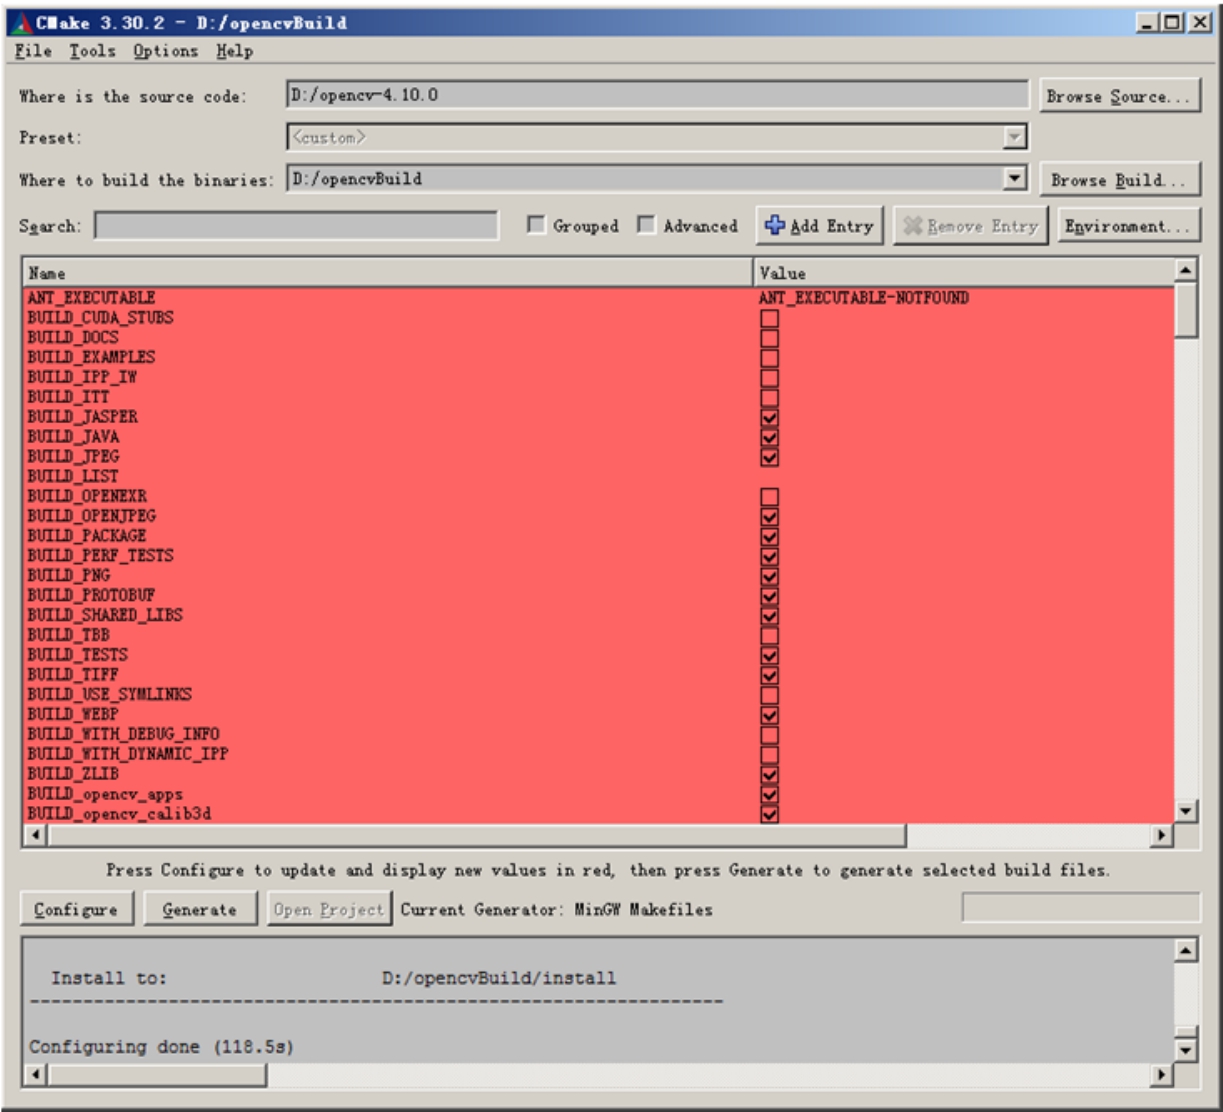1223x1112 pixels.
Task: Select the BUILD_PROTOBUF entry name
Action: point(91,595)
